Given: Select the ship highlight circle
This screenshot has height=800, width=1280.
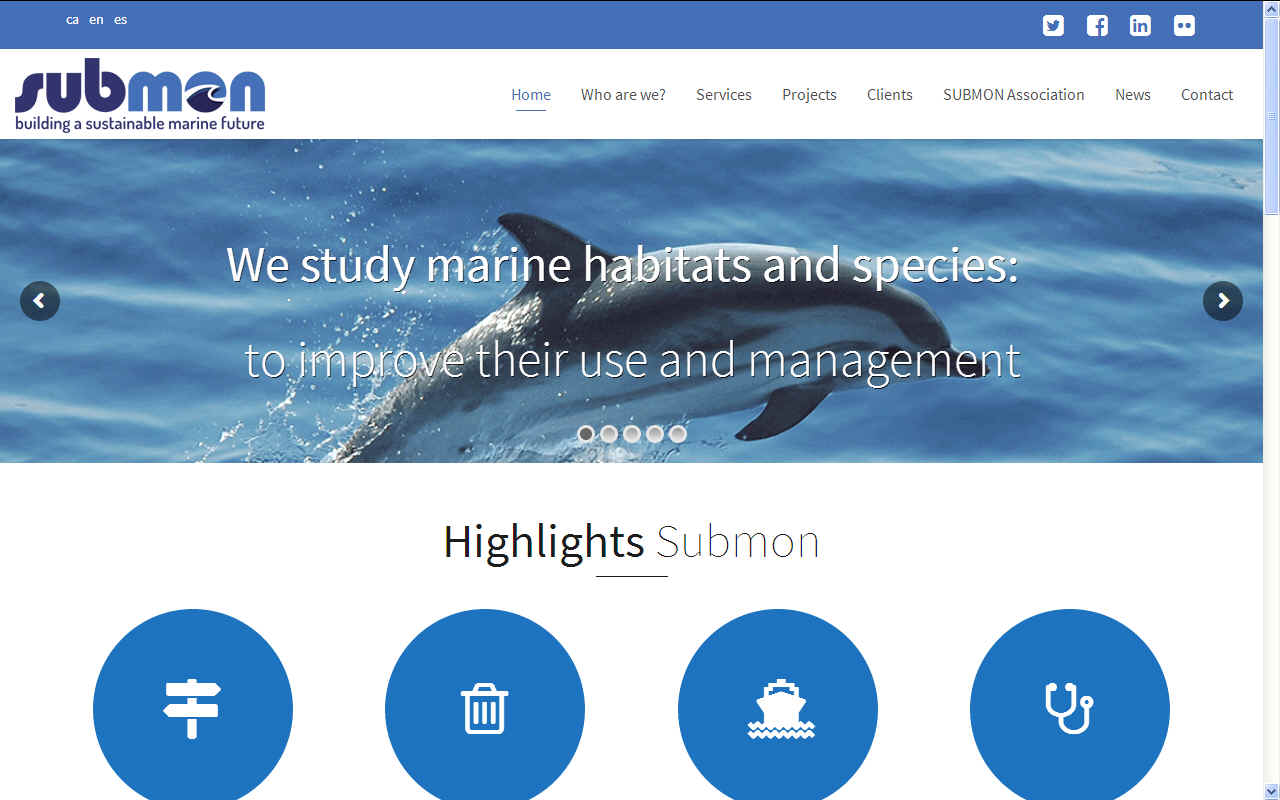Looking at the screenshot, I should point(778,708).
